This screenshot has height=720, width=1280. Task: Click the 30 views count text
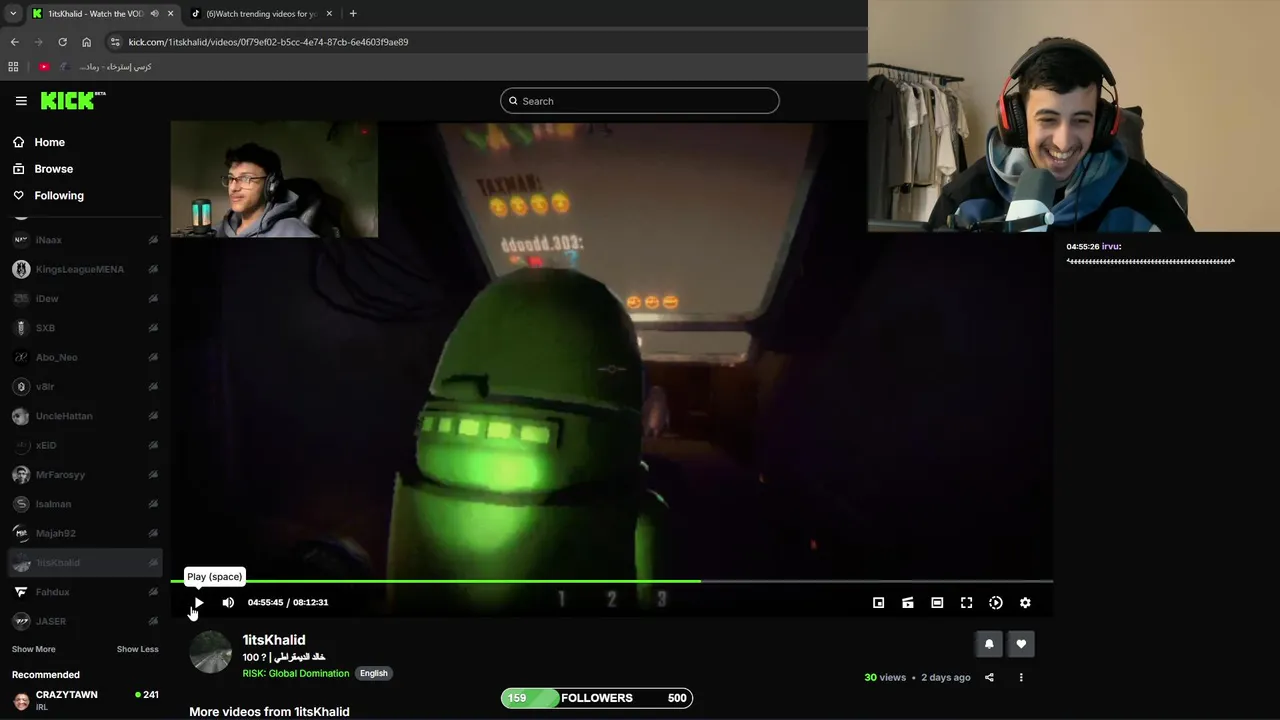point(885,677)
